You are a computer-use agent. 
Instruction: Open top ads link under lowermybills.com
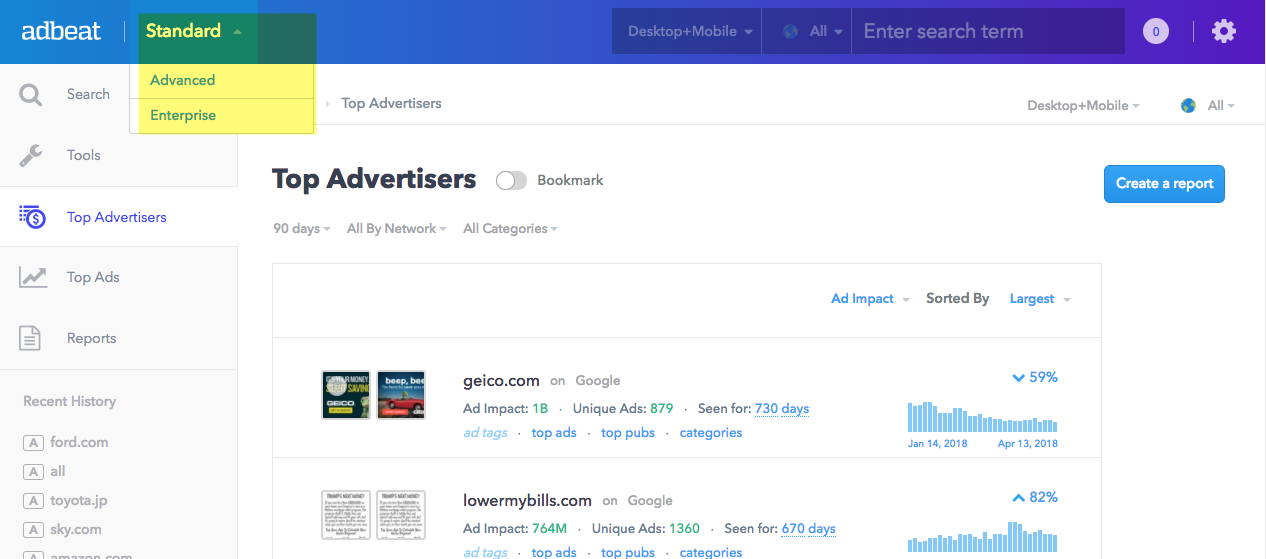click(554, 552)
